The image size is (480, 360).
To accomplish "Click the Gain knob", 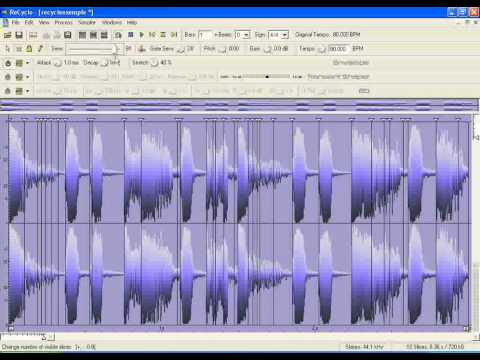I will coord(267,49).
